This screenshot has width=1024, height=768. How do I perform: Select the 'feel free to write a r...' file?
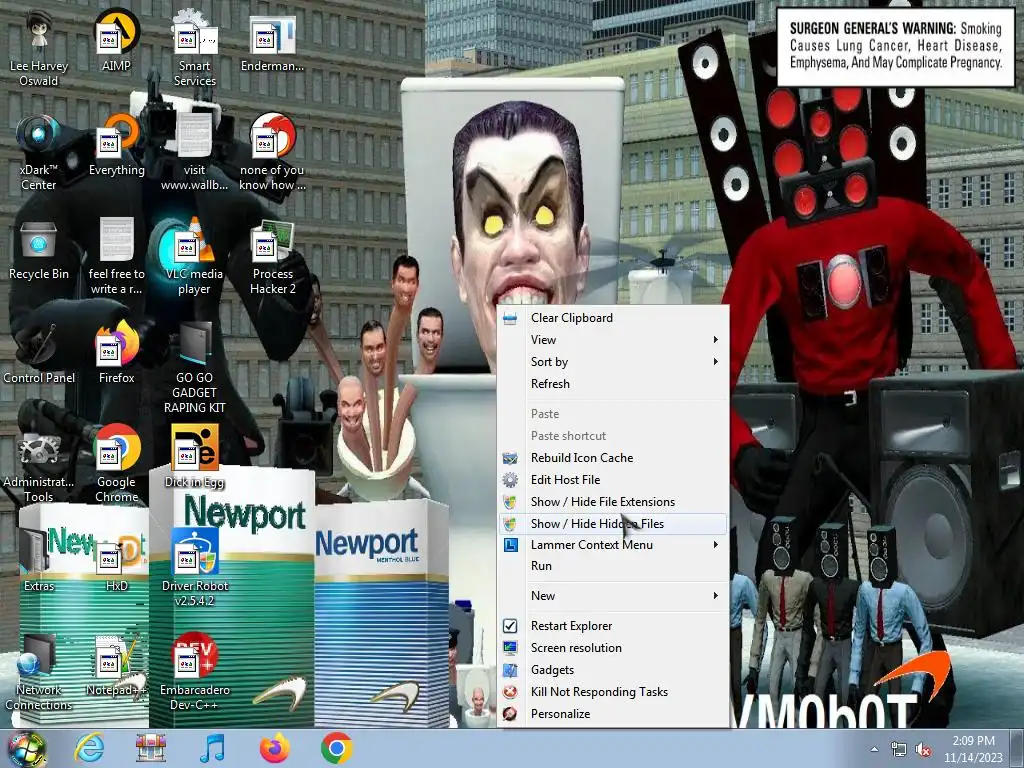click(116, 257)
